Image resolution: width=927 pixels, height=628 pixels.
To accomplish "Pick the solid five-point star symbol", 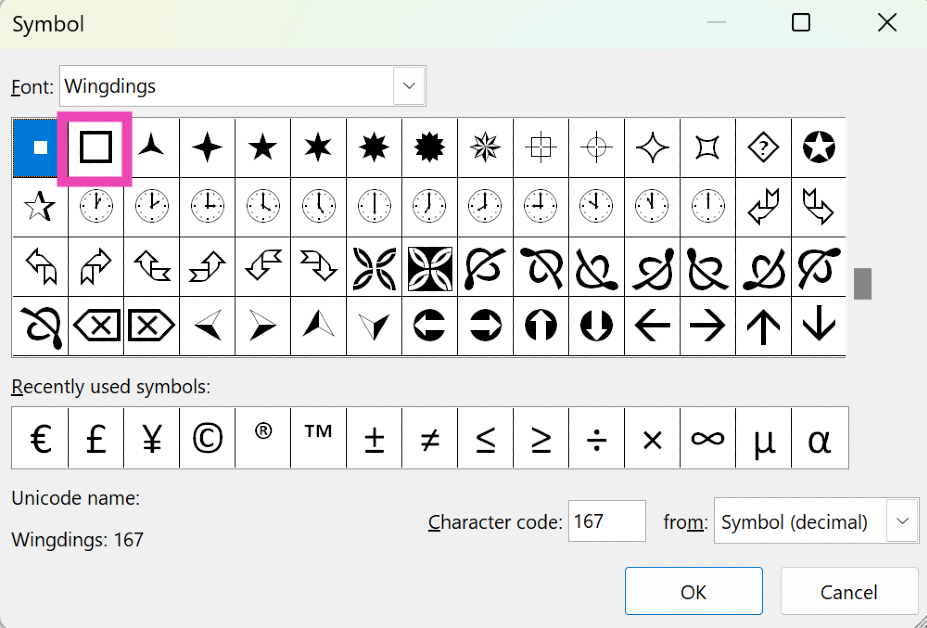I will pyautogui.click(x=263, y=148).
